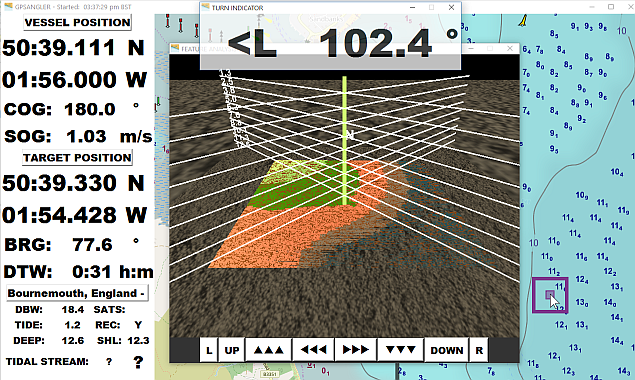
Task: Click the triple down-arrow button
Action: tap(401, 350)
